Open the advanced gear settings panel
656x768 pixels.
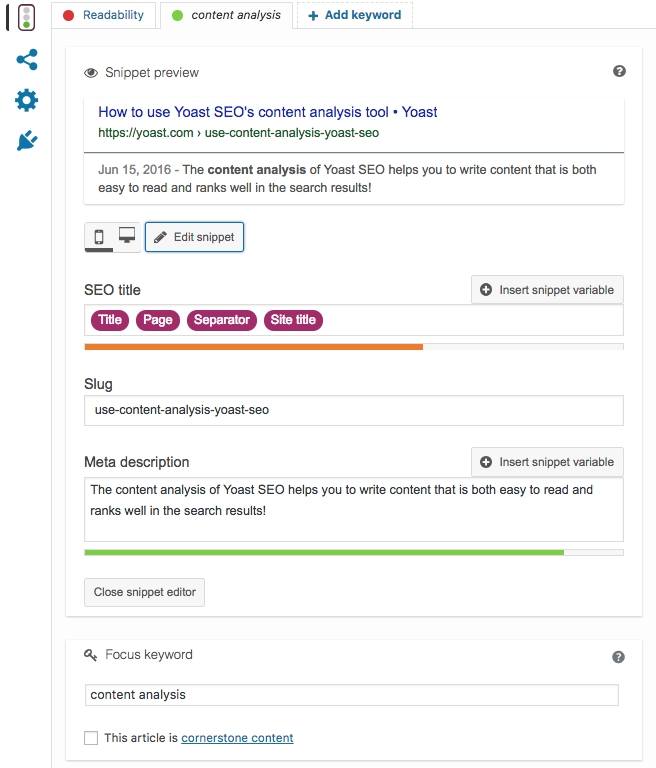26,100
